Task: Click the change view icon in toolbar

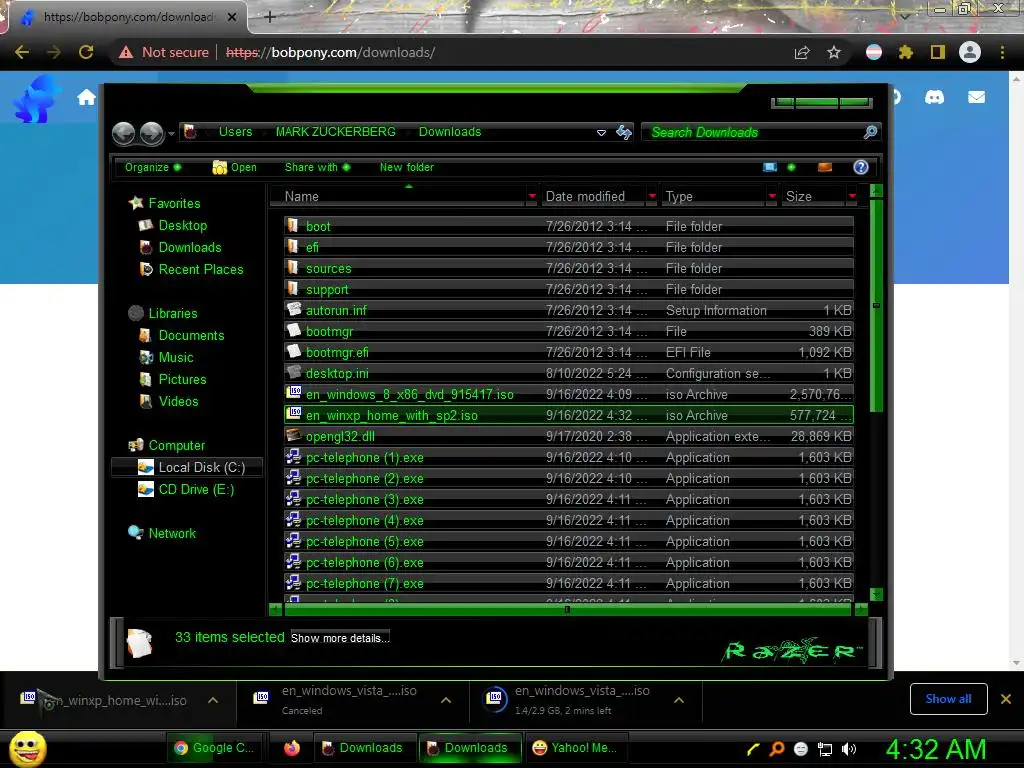Action: [770, 167]
